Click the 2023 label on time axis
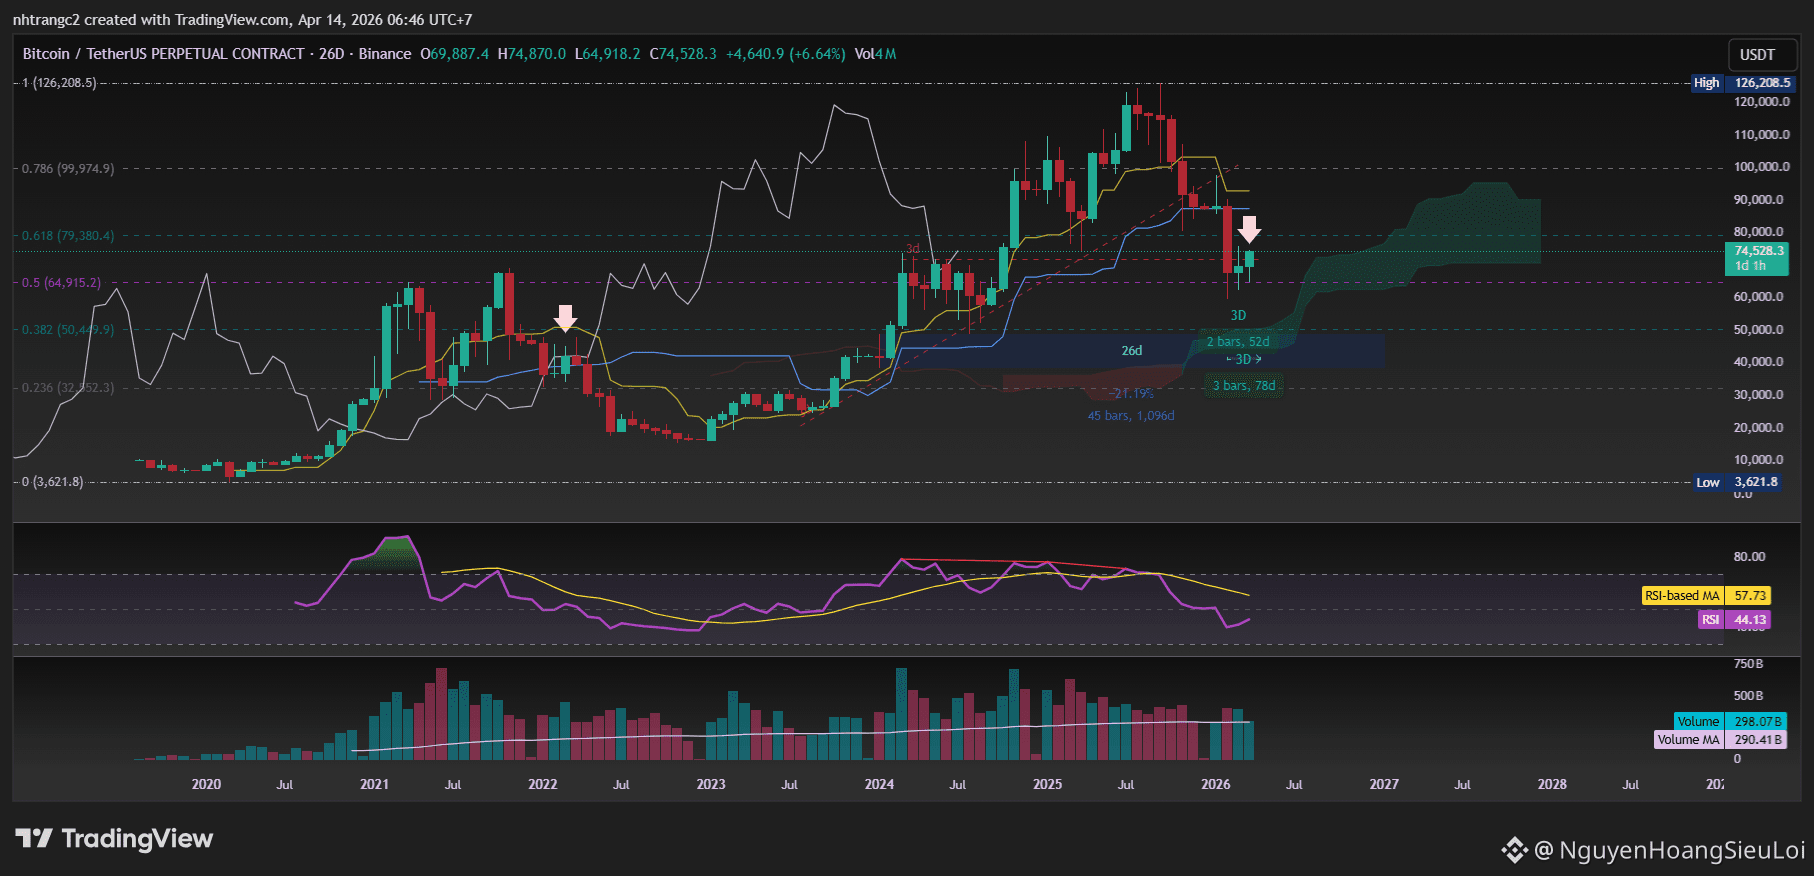Screen dimensions: 1814x876 pos(711,784)
